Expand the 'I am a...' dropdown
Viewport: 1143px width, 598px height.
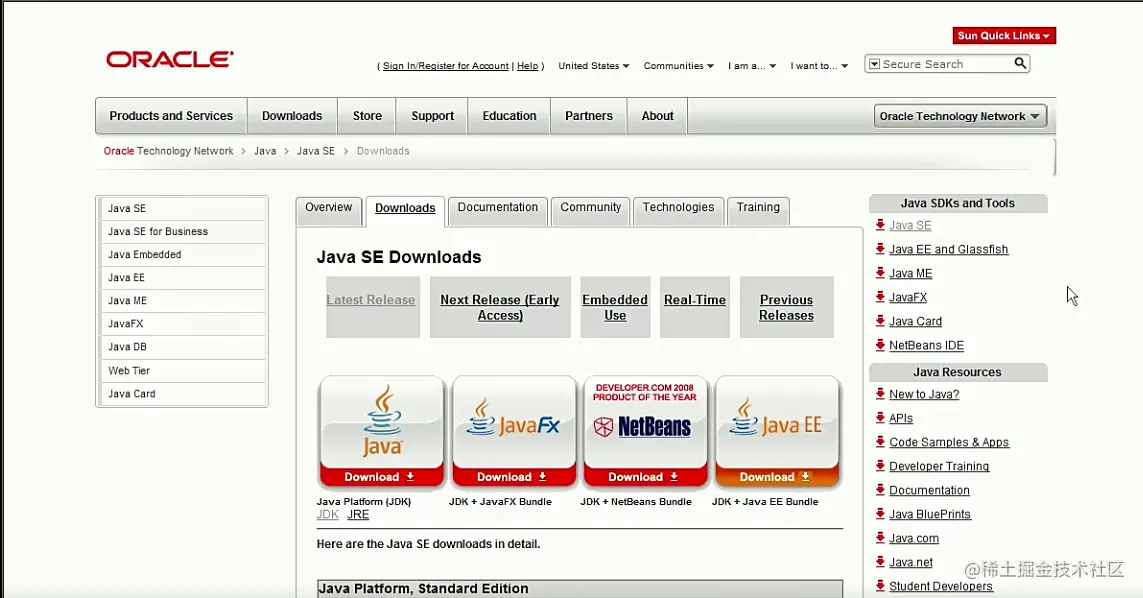coord(752,66)
